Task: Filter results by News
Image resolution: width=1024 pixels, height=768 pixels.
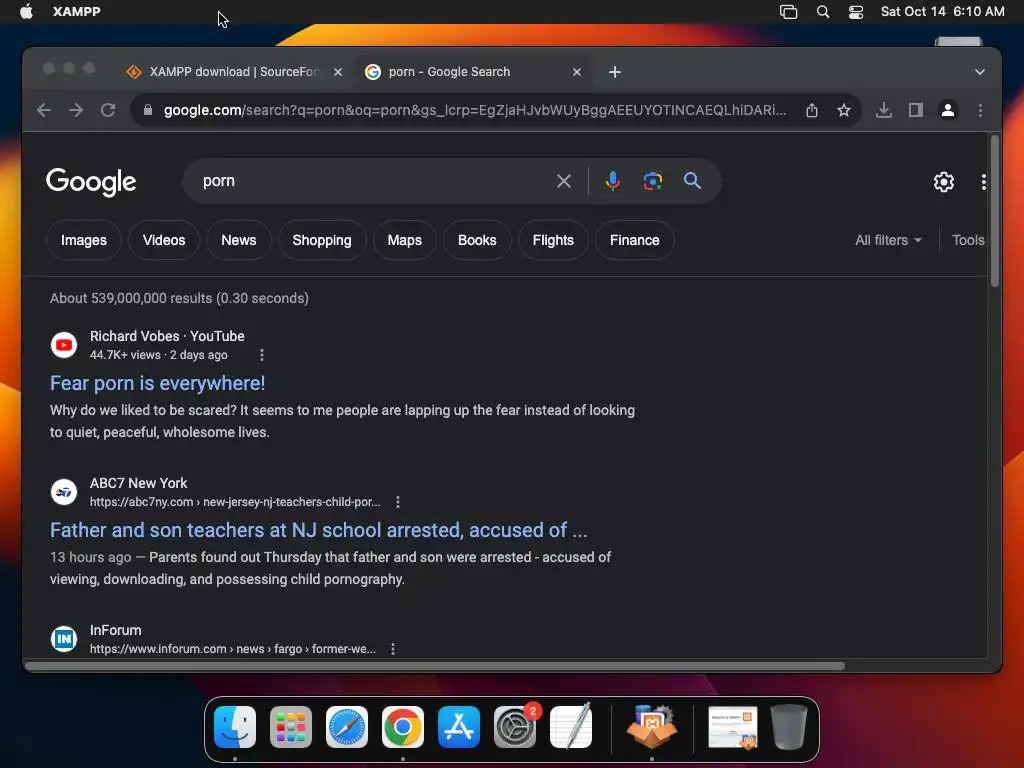Action: click(238, 240)
